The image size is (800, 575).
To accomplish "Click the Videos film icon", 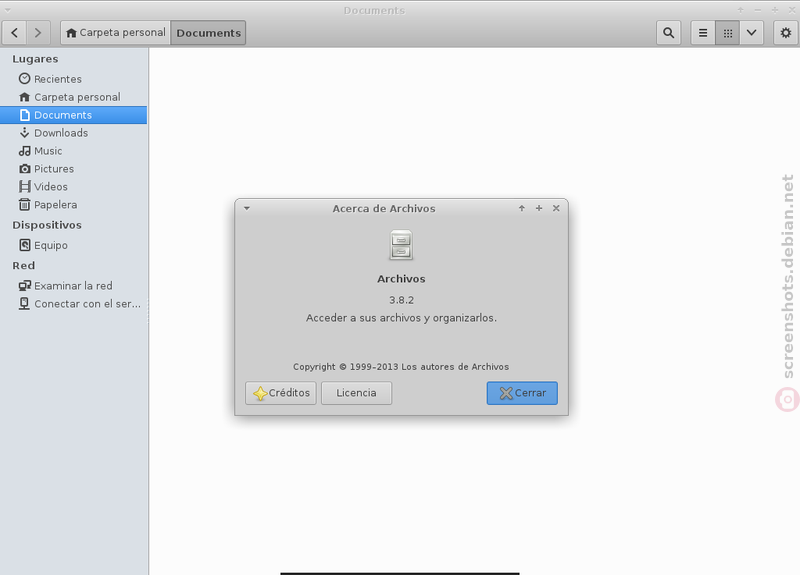I will tap(24, 186).
